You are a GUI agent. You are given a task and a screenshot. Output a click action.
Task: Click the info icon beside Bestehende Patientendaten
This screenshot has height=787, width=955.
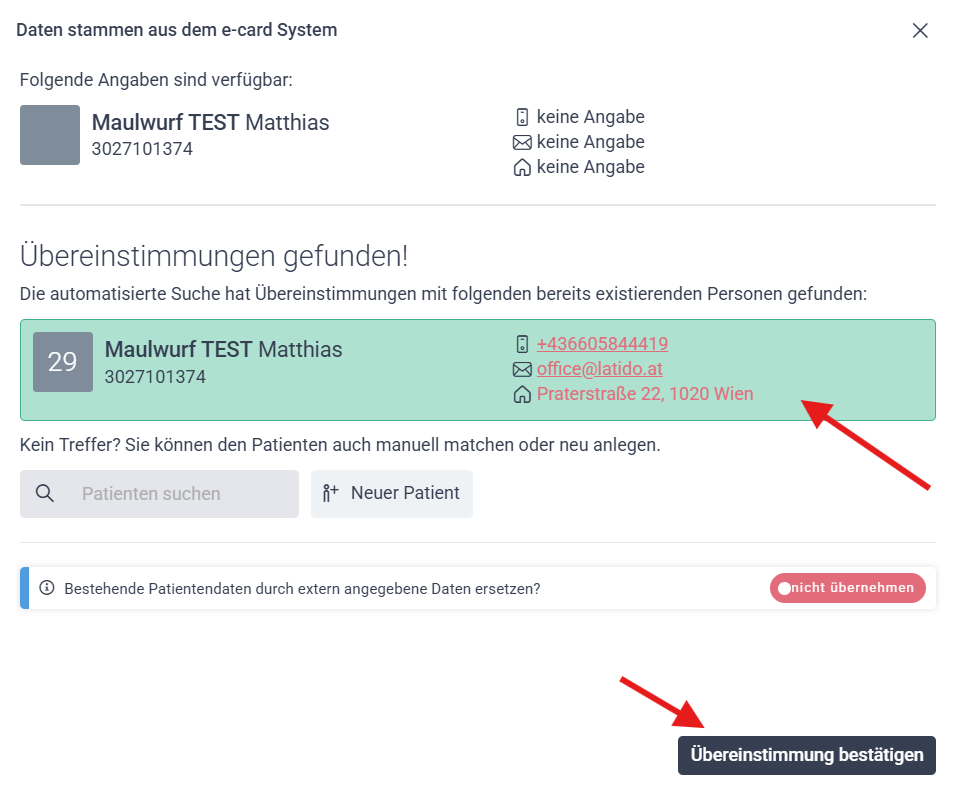(47, 588)
